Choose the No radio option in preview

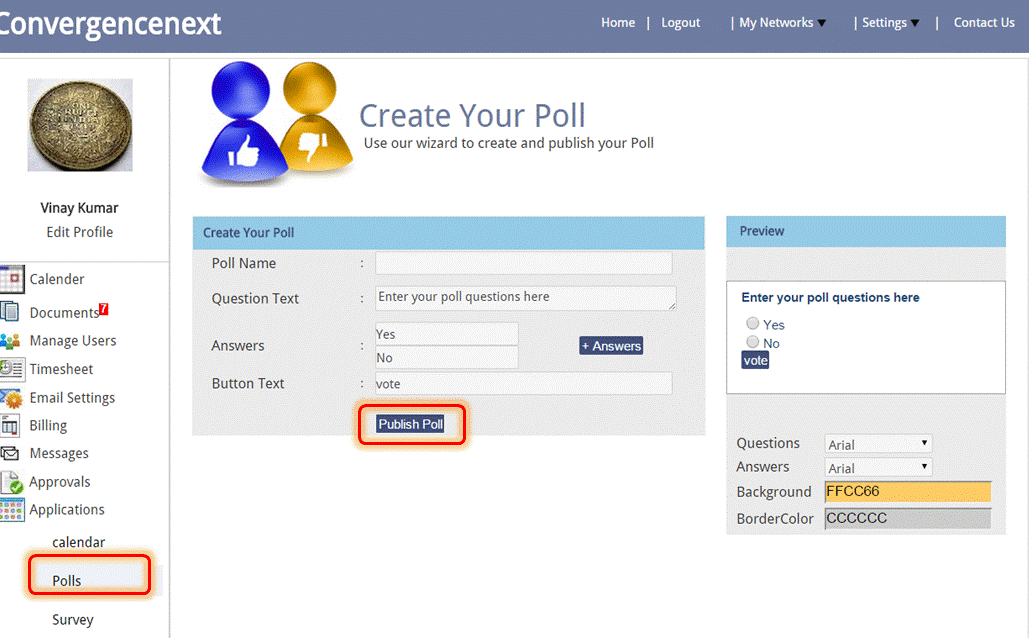coord(753,342)
